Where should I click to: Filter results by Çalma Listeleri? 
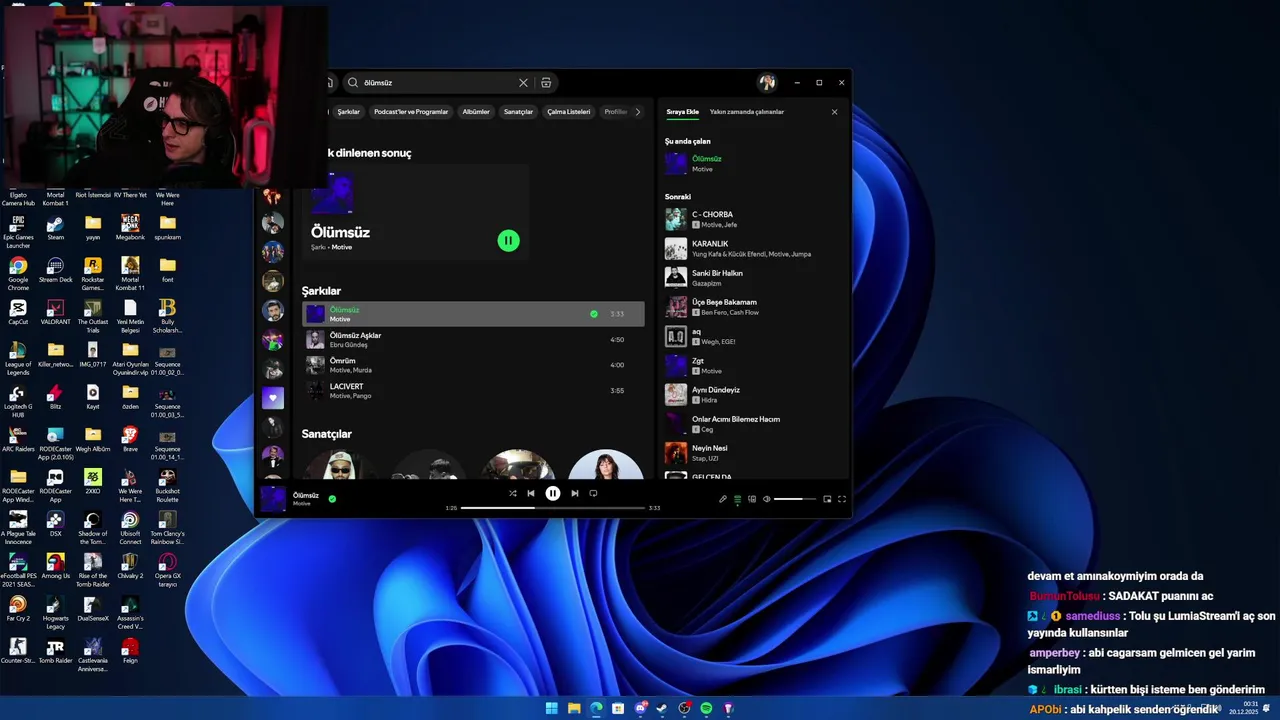click(569, 112)
